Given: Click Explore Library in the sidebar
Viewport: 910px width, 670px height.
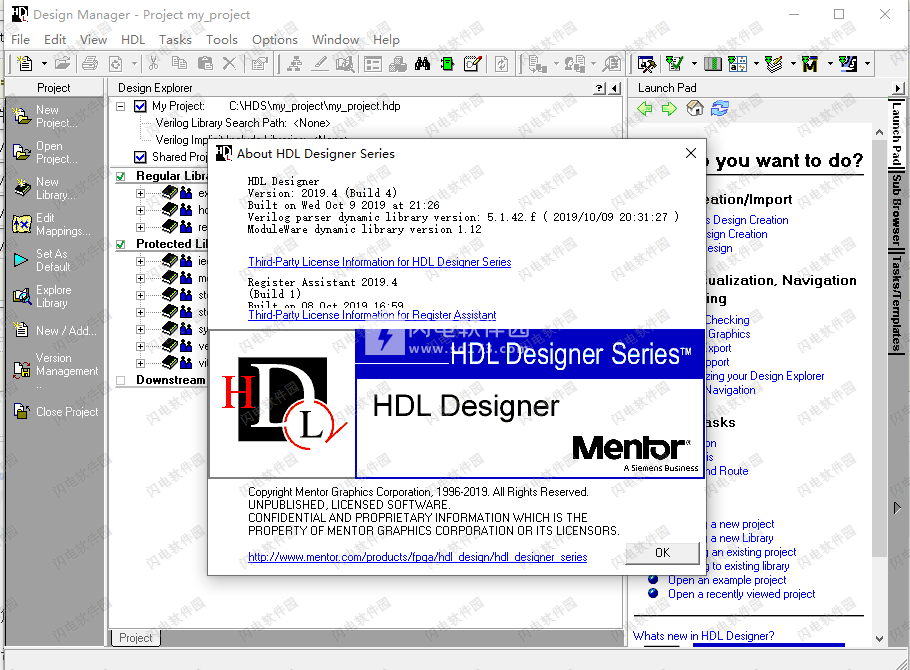Looking at the screenshot, I should 42,296.
